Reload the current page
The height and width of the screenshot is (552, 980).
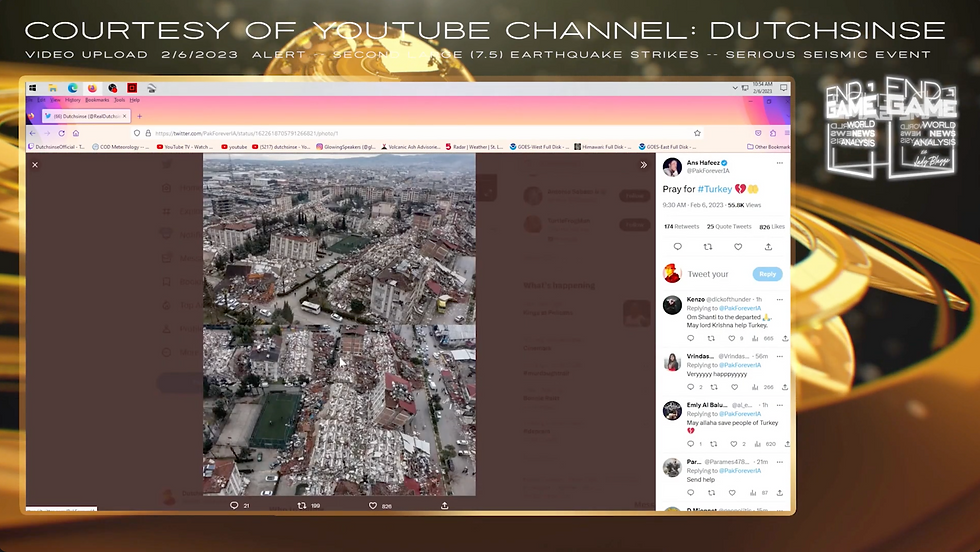61,133
